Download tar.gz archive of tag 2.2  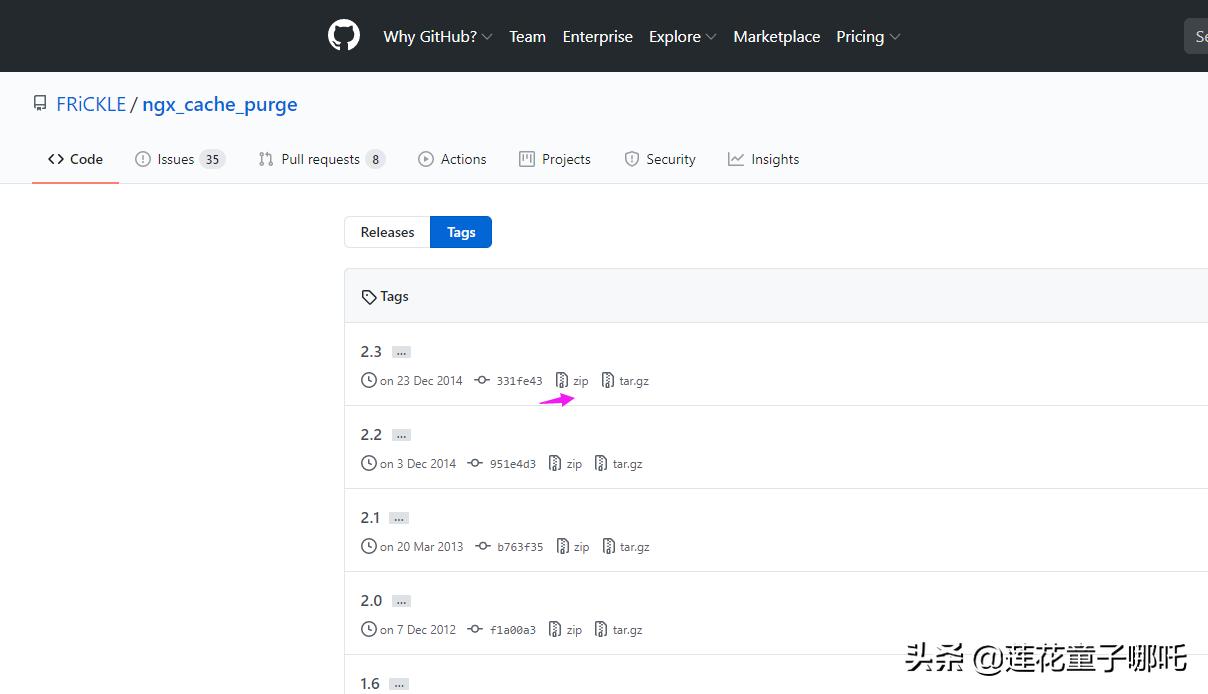click(x=626, y=463)
